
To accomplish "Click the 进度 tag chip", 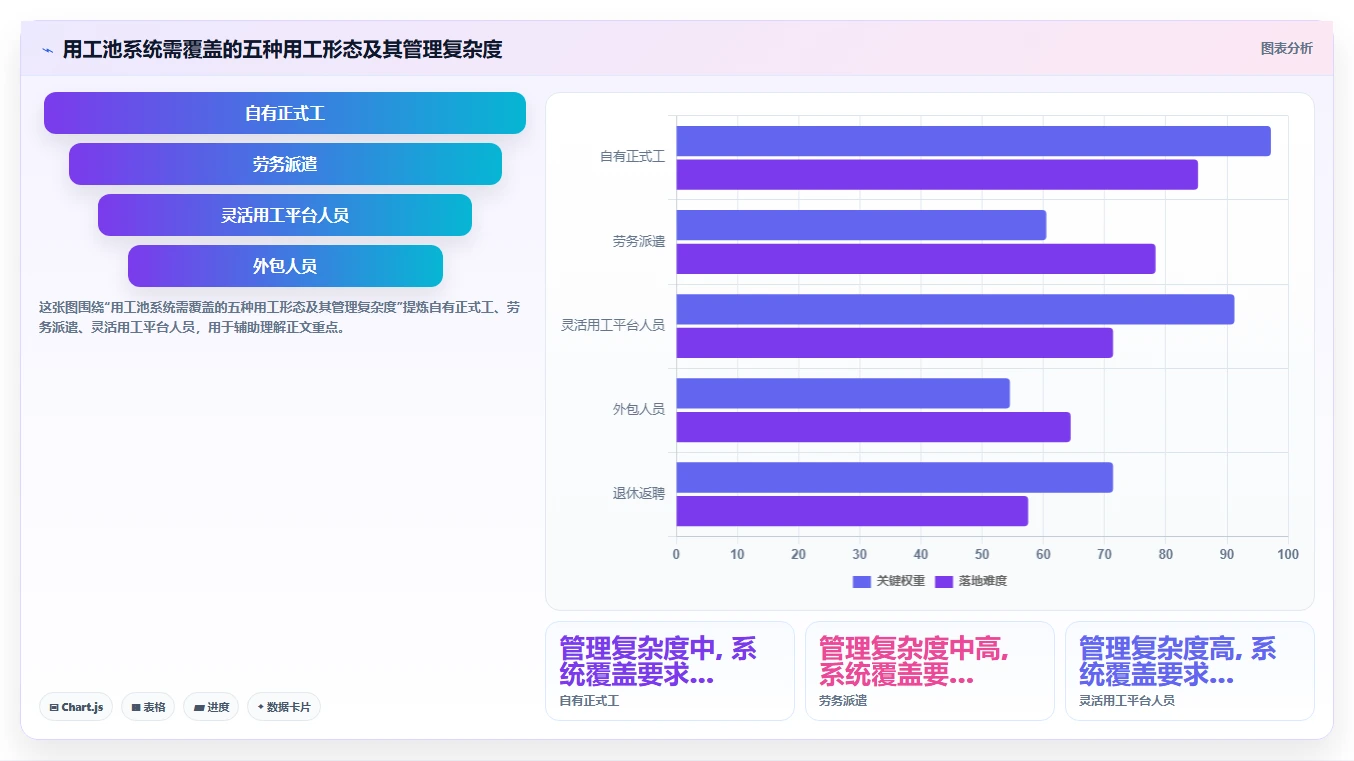I will click(211, 707).
